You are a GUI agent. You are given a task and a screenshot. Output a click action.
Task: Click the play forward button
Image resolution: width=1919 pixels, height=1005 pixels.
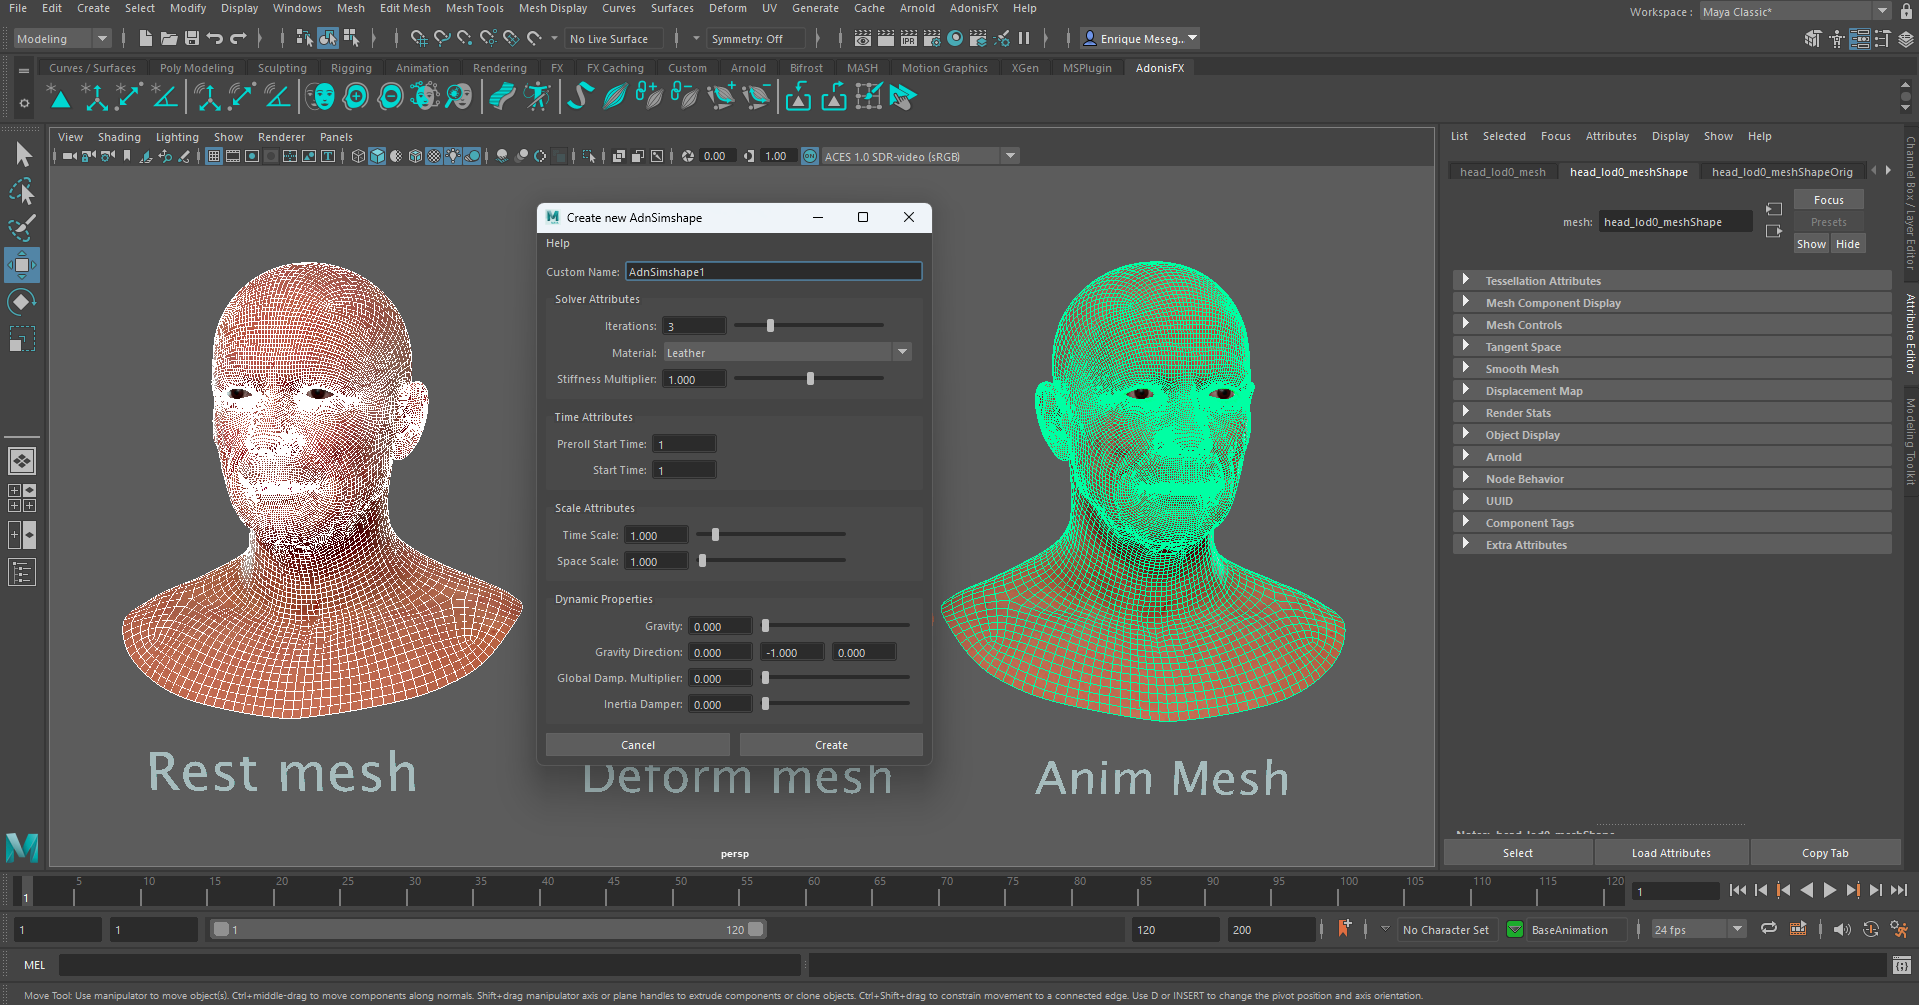pos(1829,890)
